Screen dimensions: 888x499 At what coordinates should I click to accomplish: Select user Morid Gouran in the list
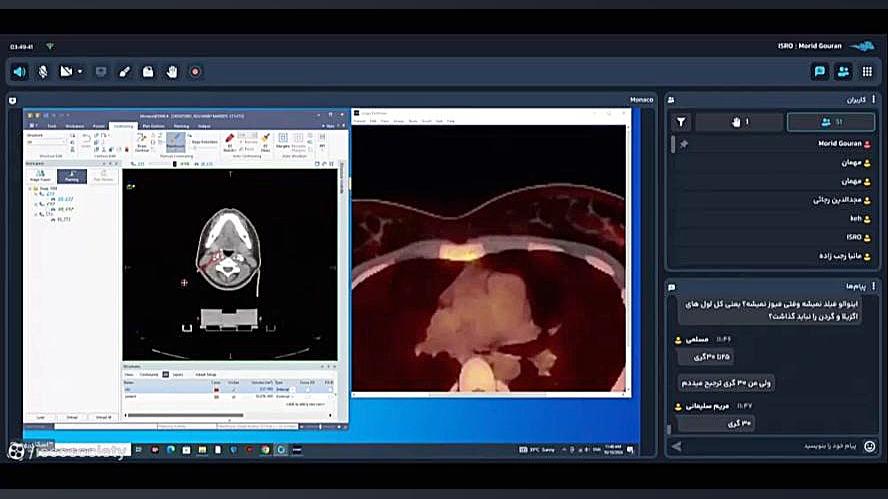tap(844, 144)
